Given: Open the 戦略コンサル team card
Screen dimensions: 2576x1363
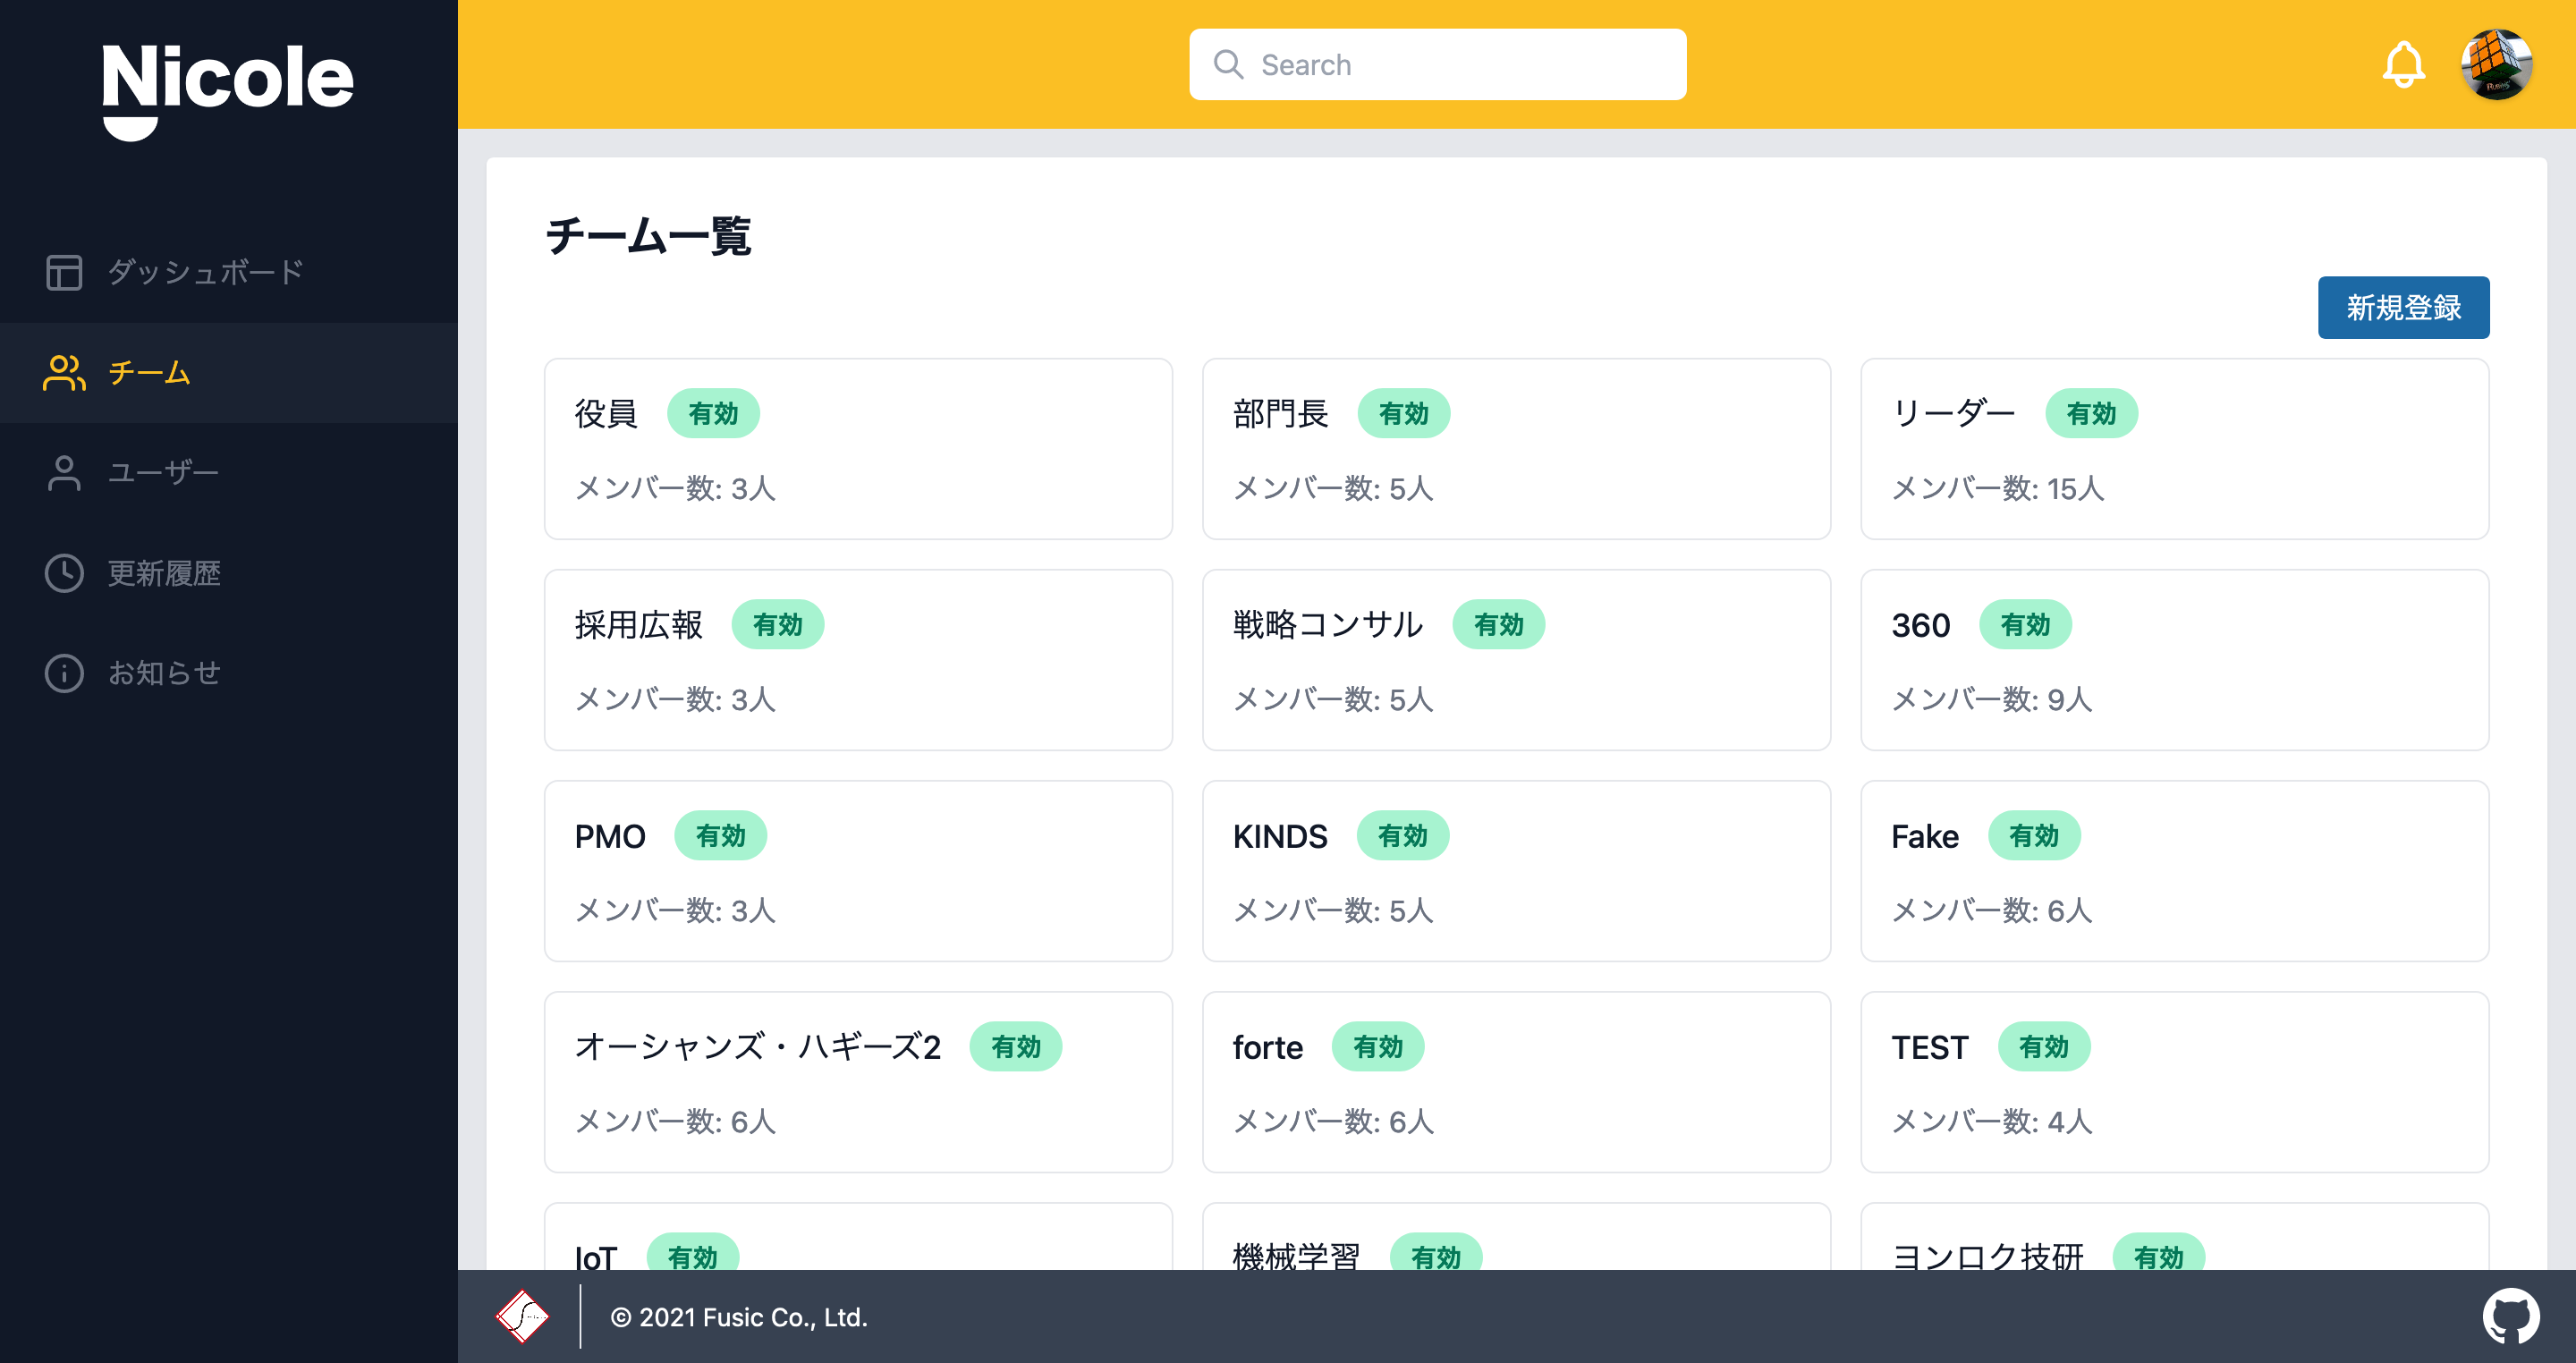Looking at the screenshot, I should [1515, 660].
